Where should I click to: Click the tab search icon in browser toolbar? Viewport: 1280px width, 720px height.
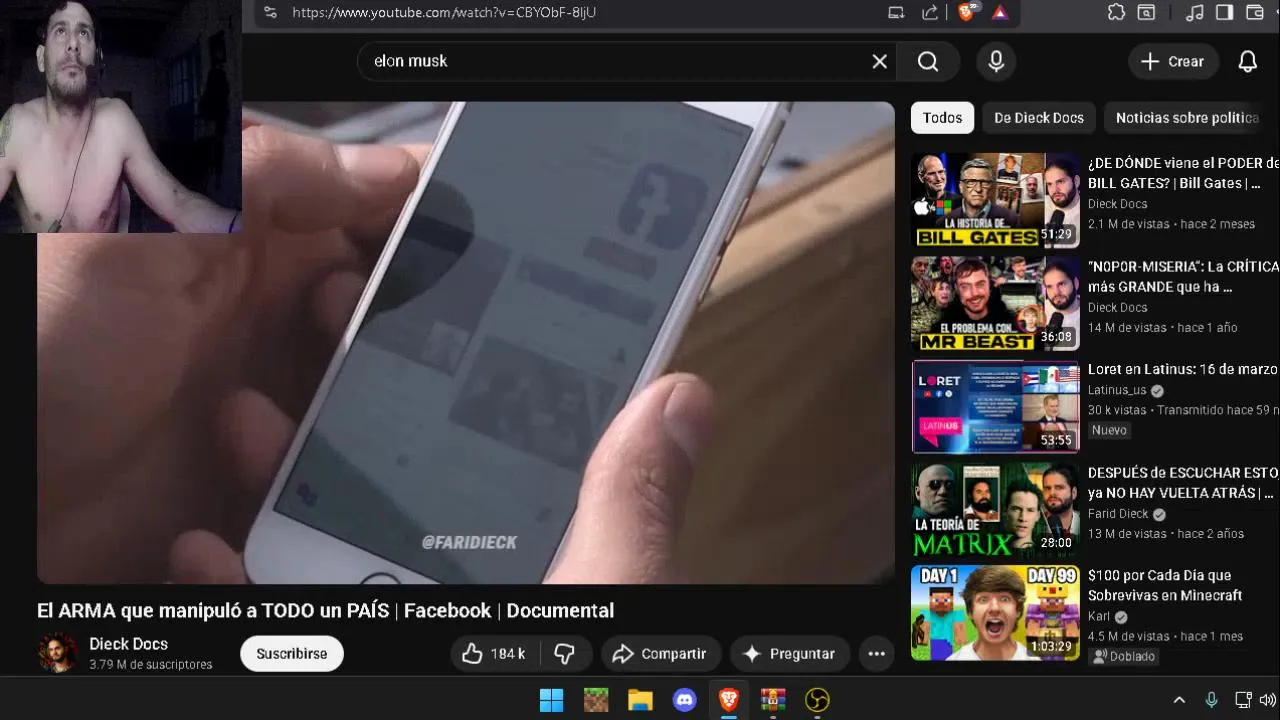click(x=1147, y=12)
